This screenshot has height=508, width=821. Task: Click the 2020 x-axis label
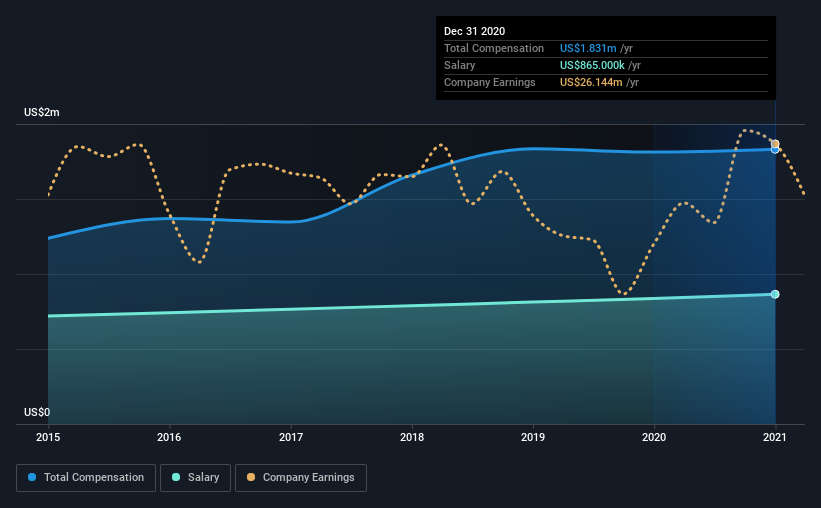[654, 437]
